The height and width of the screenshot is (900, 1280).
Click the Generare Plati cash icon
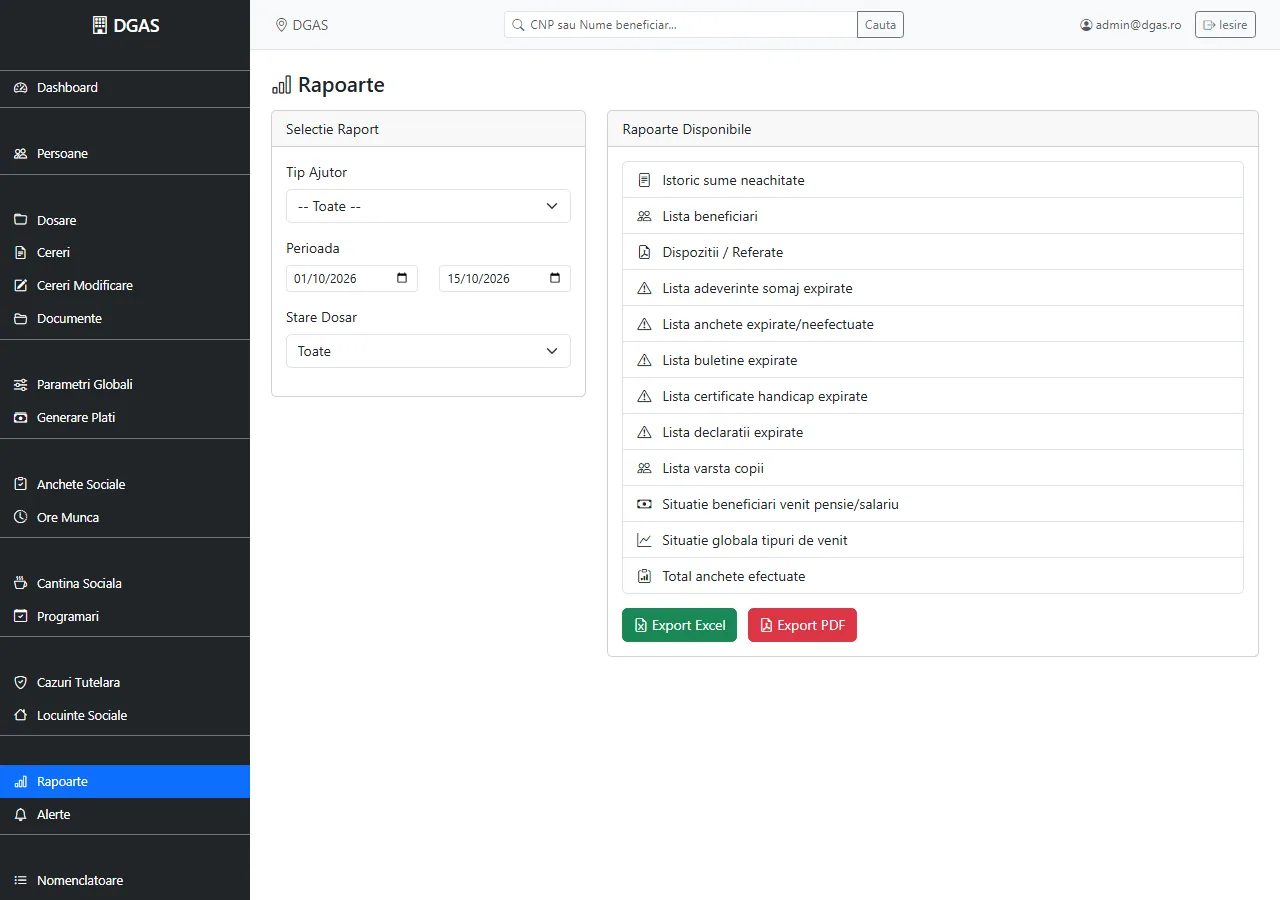20,418
